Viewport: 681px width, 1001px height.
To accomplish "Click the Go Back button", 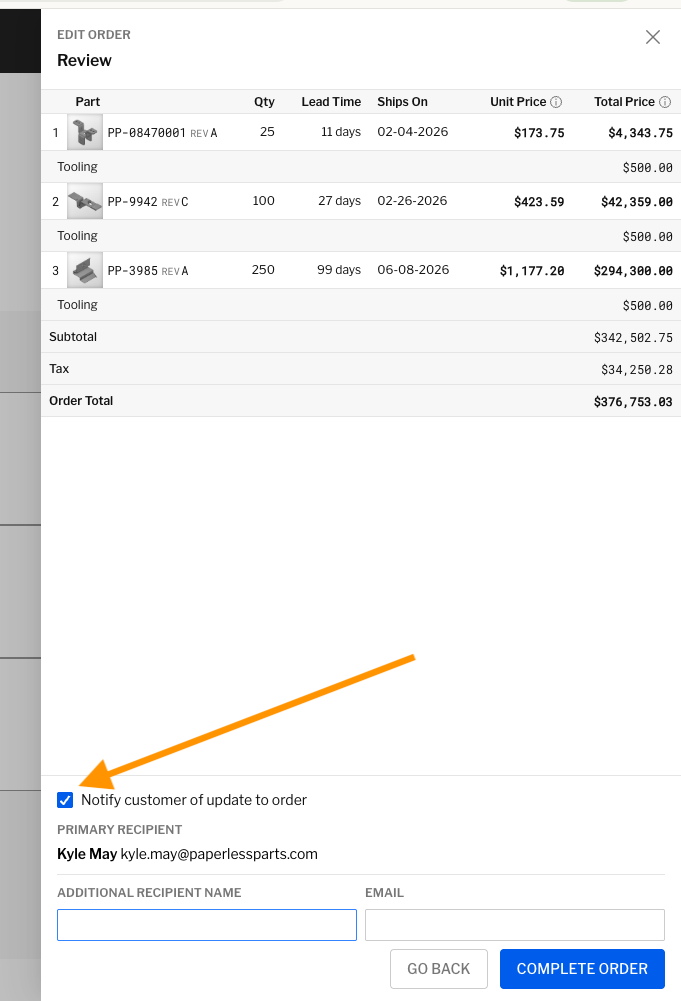I will pos(438,968).
